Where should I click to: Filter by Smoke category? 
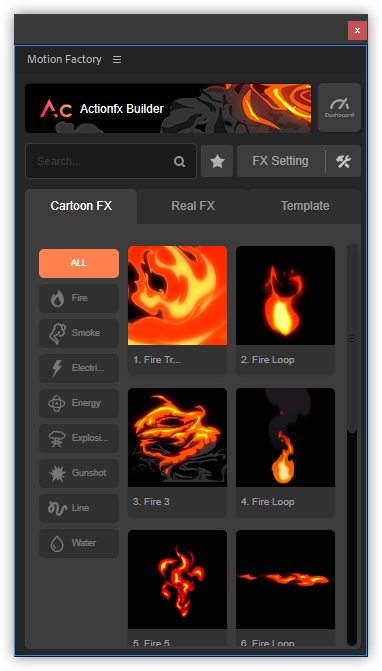tap(79, 333)
